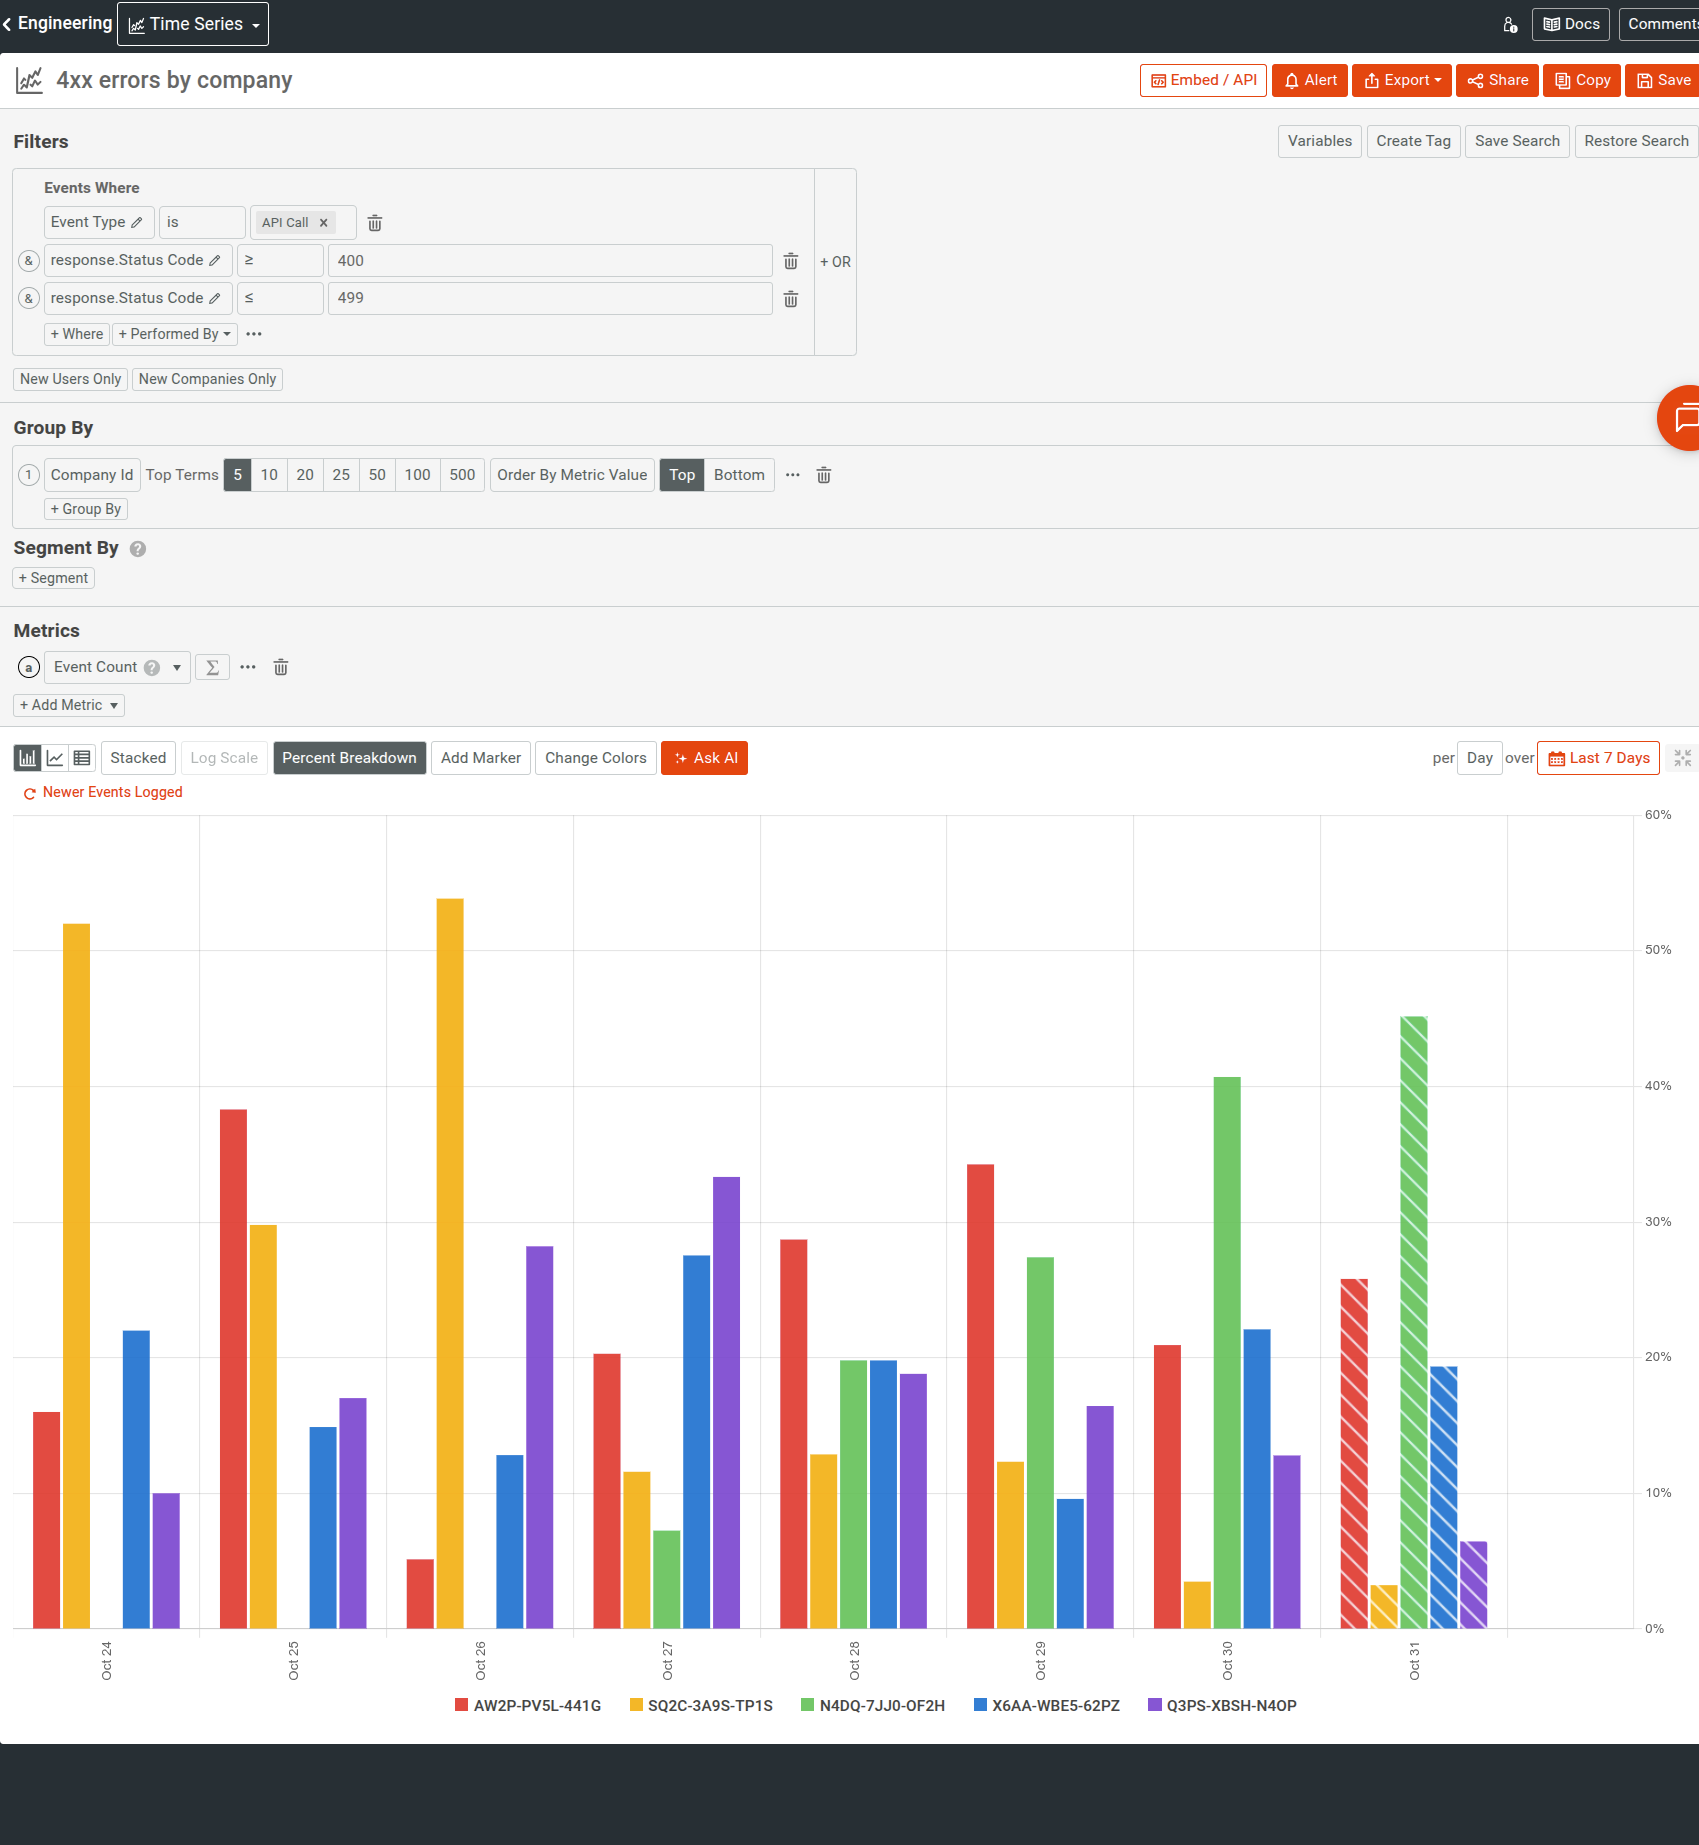Open Change Colors options
Viewport: 1699px width, 1845px height.
click(x=595, y=757)
